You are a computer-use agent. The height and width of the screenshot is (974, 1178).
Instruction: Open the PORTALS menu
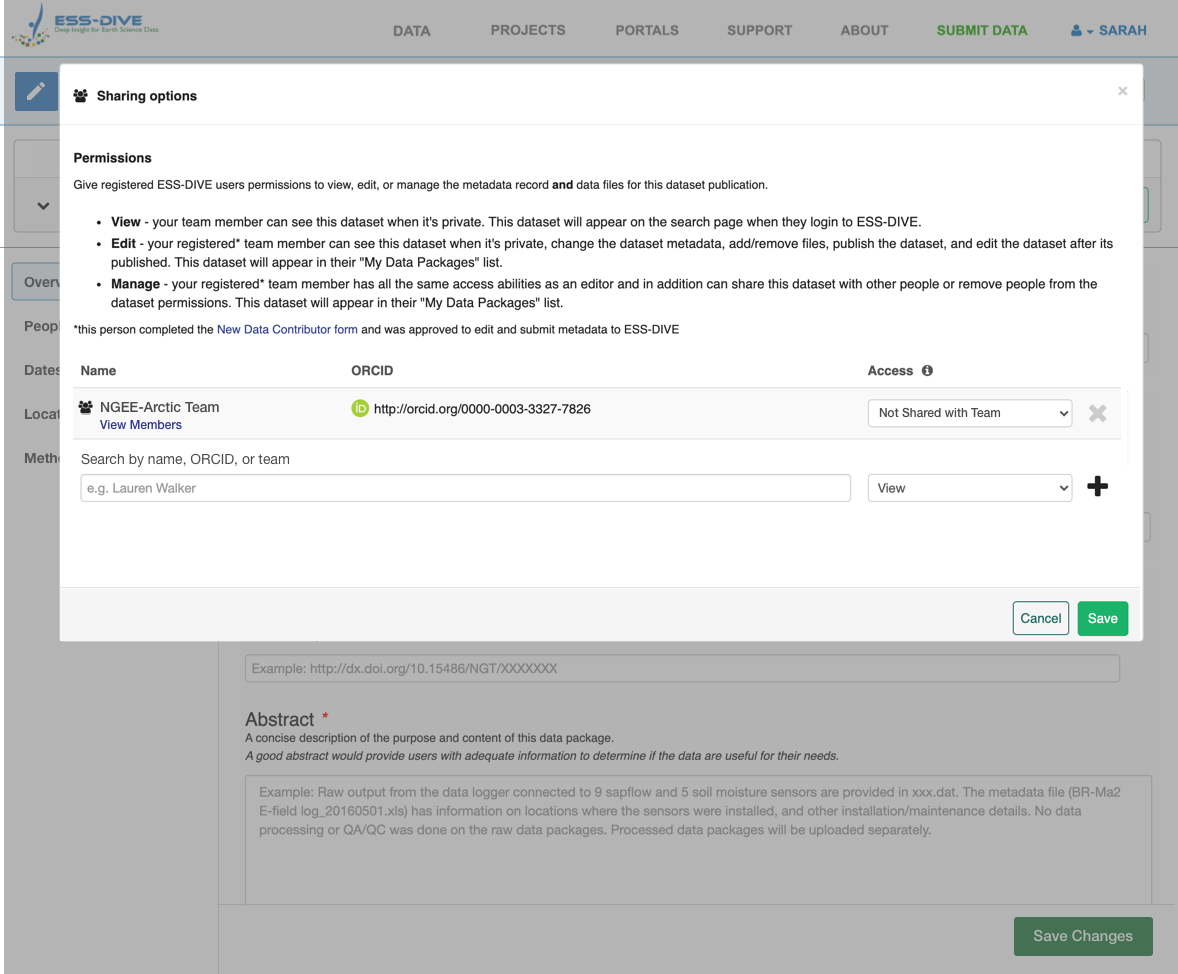647,30
